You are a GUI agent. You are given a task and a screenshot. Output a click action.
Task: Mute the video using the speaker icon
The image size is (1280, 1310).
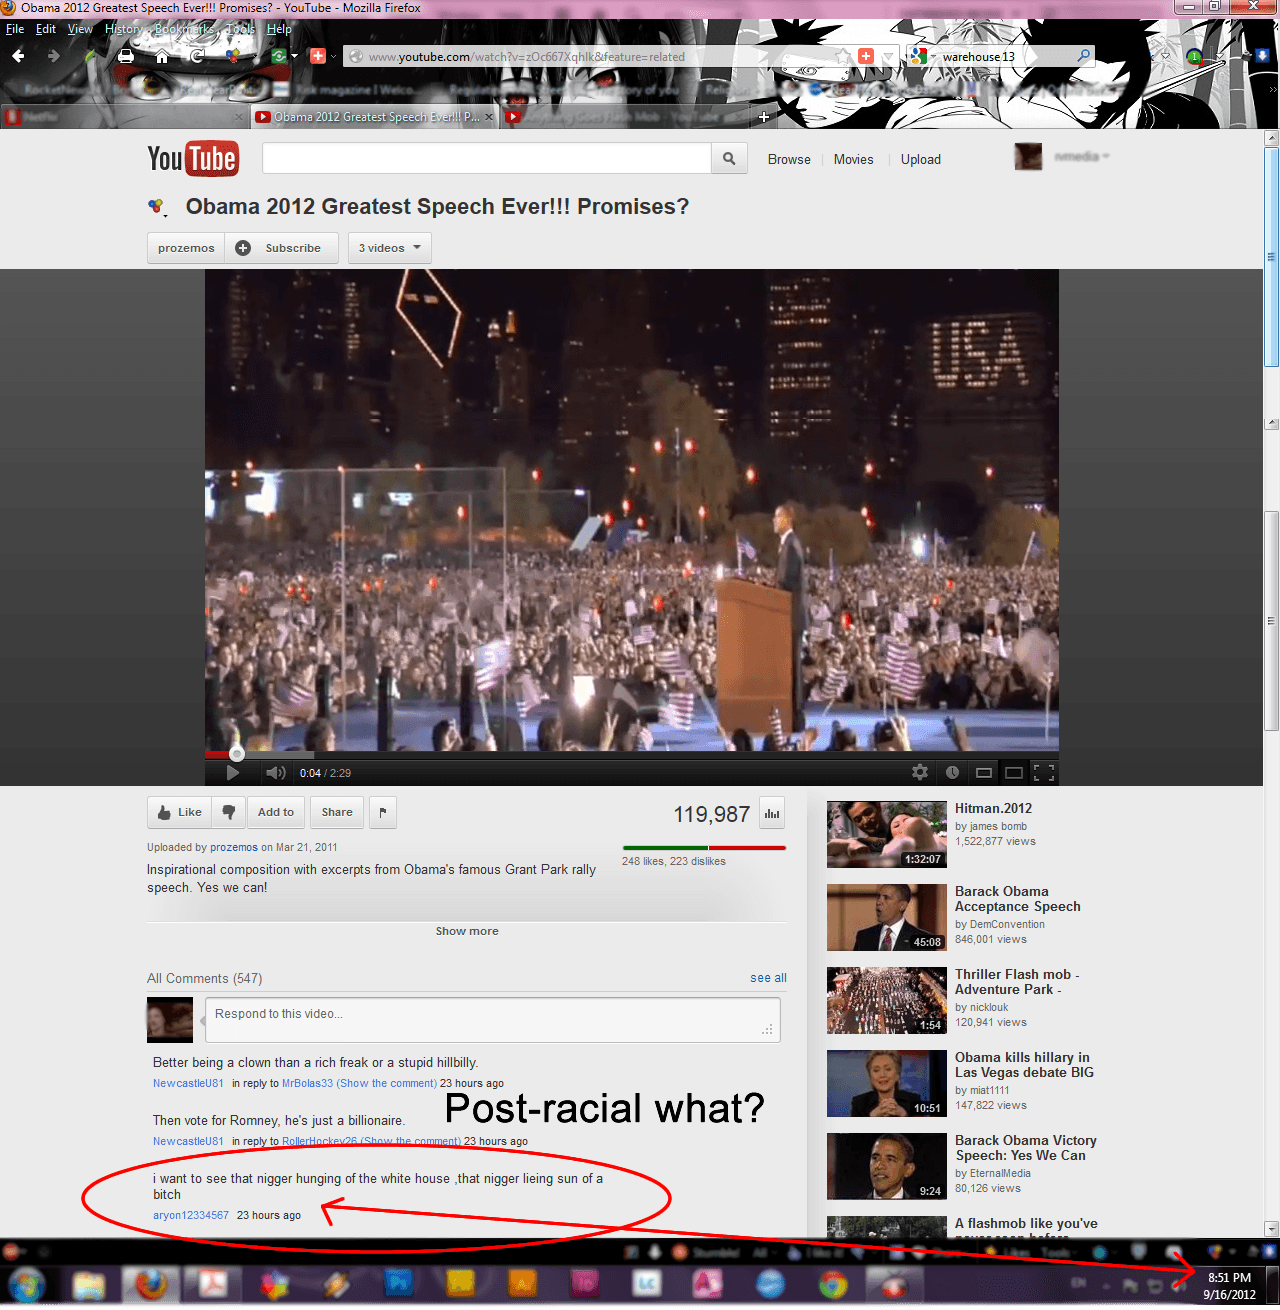click(276, 772)
